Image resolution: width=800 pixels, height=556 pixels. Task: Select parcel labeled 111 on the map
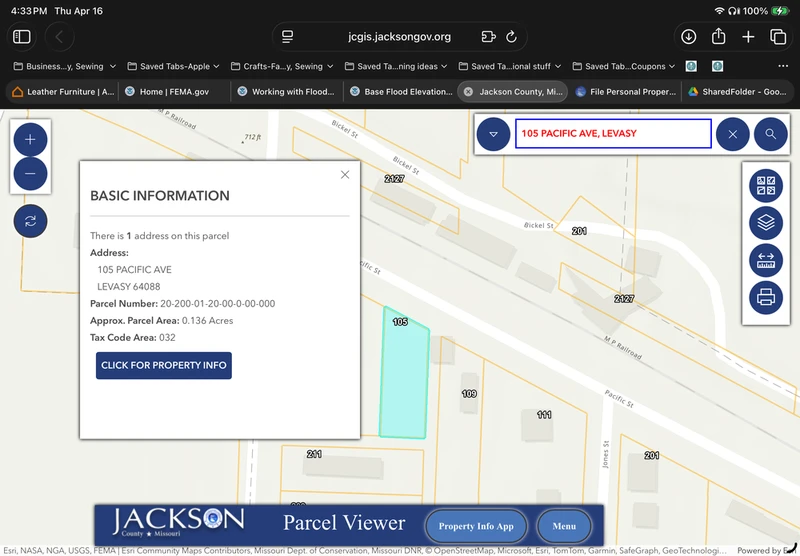[544, 415]
